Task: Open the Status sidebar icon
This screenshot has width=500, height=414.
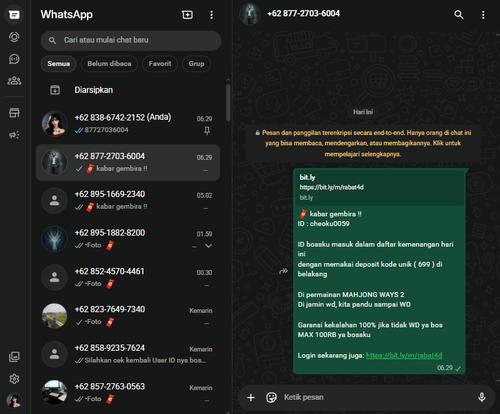Action: [x=14, y=37]
